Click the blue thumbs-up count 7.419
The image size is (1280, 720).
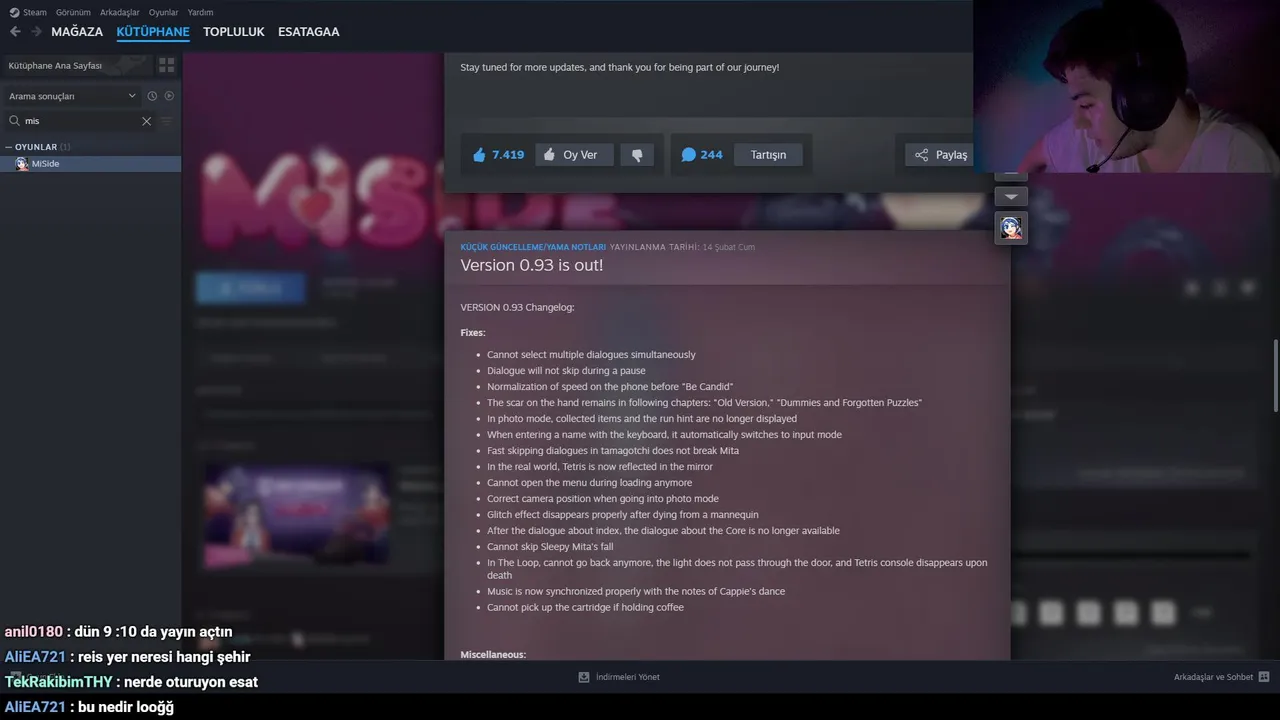click(x=499, y=155)
